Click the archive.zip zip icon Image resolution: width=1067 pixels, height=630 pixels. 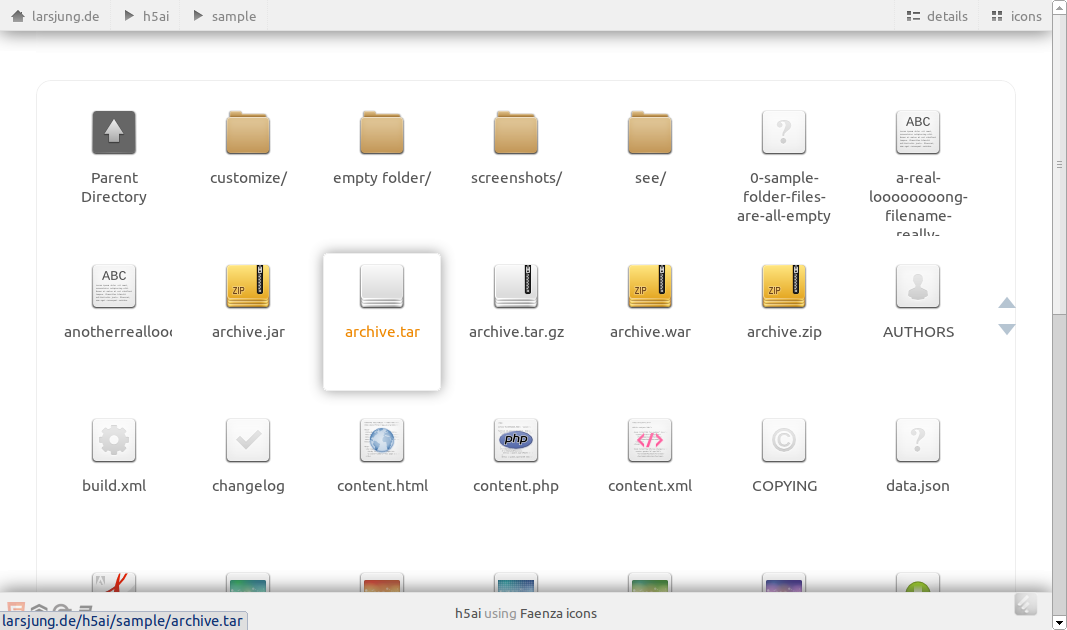(x=784, y=286)
